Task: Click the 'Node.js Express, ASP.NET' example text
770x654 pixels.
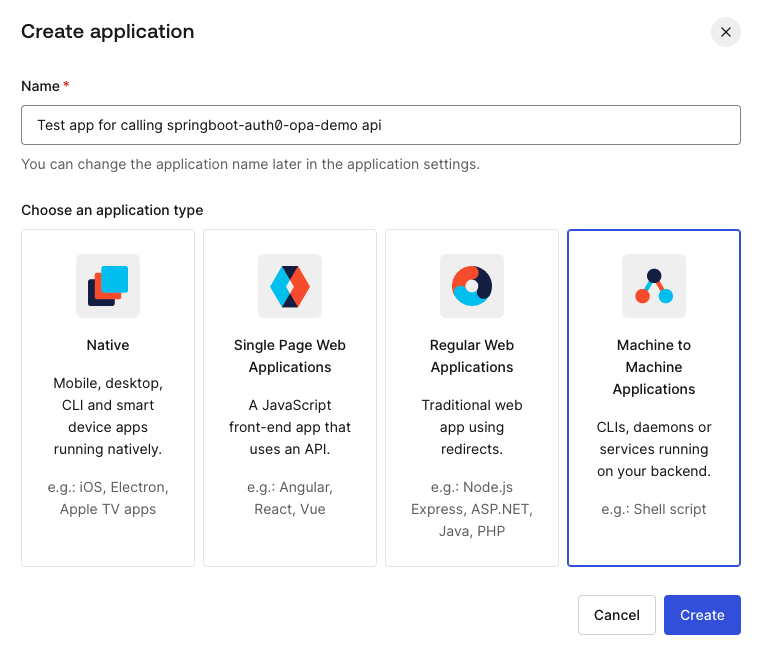Action: click(472, 509)
